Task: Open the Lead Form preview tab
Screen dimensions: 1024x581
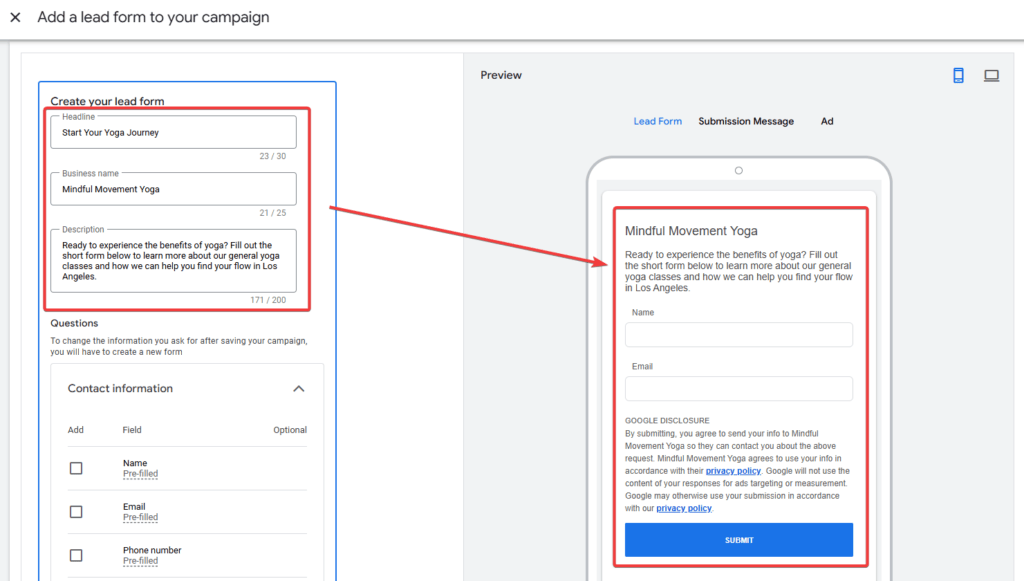Action: point(657,122)
